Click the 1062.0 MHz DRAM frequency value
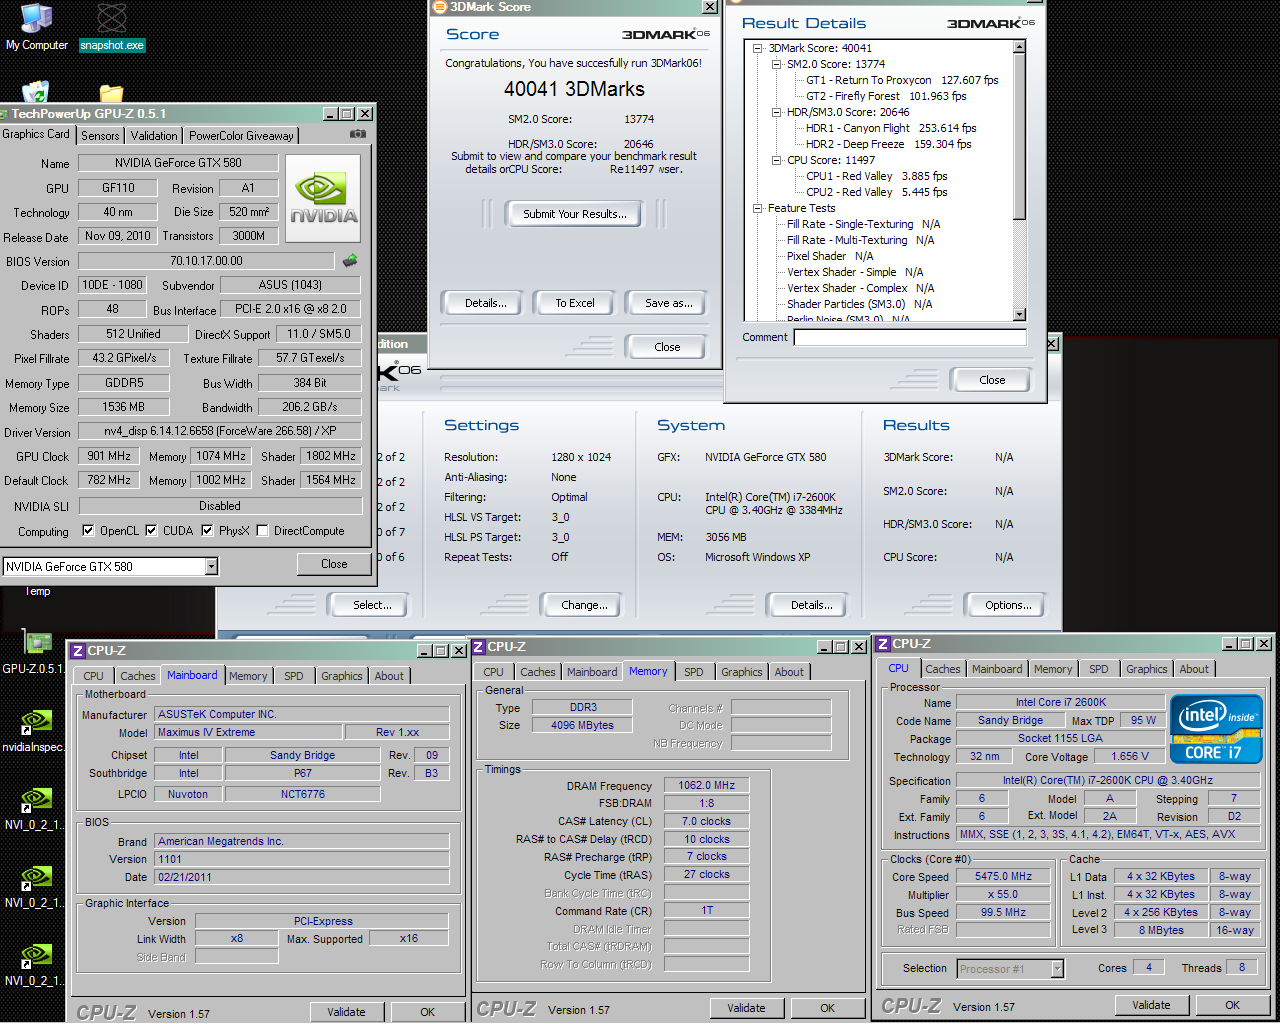Image resolution: width=1280 pixels, height=1024 pixels. 706,785
